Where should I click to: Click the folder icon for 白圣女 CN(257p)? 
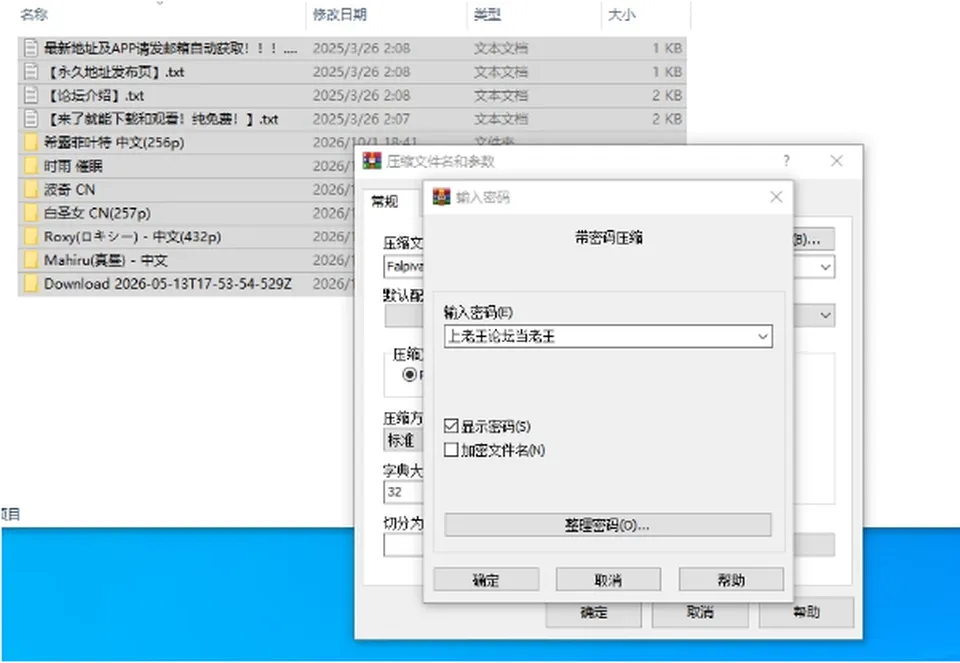pos(31,213)
